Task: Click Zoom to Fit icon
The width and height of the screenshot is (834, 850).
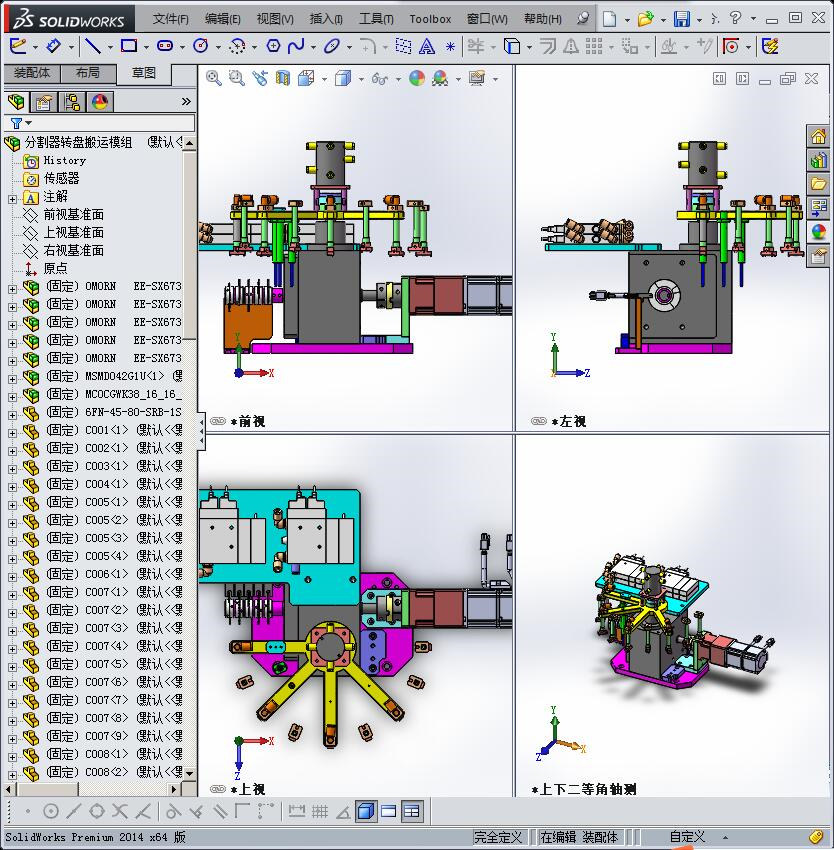Action: (x=213, y=79)
